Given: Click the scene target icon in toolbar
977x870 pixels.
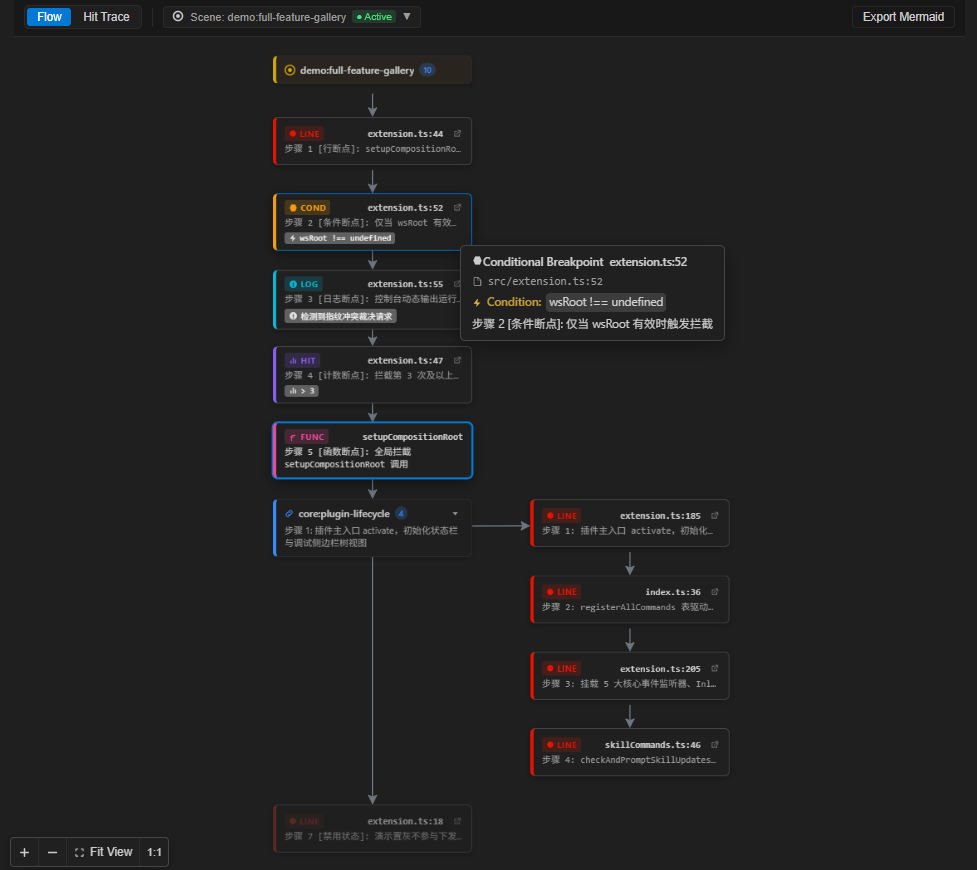Looking at the screenshot, I should tap(178, 17).
